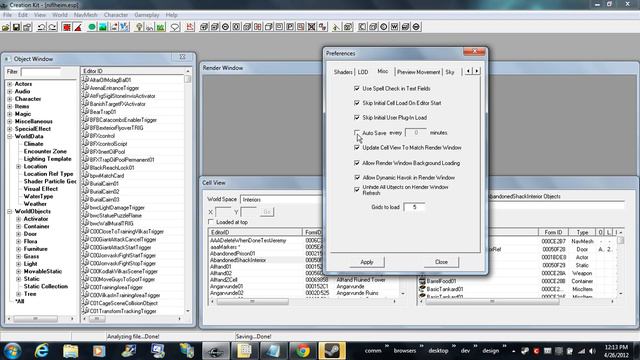
Task: Open the World Space dropdown showing Interiors
Action: pos(281,200)
